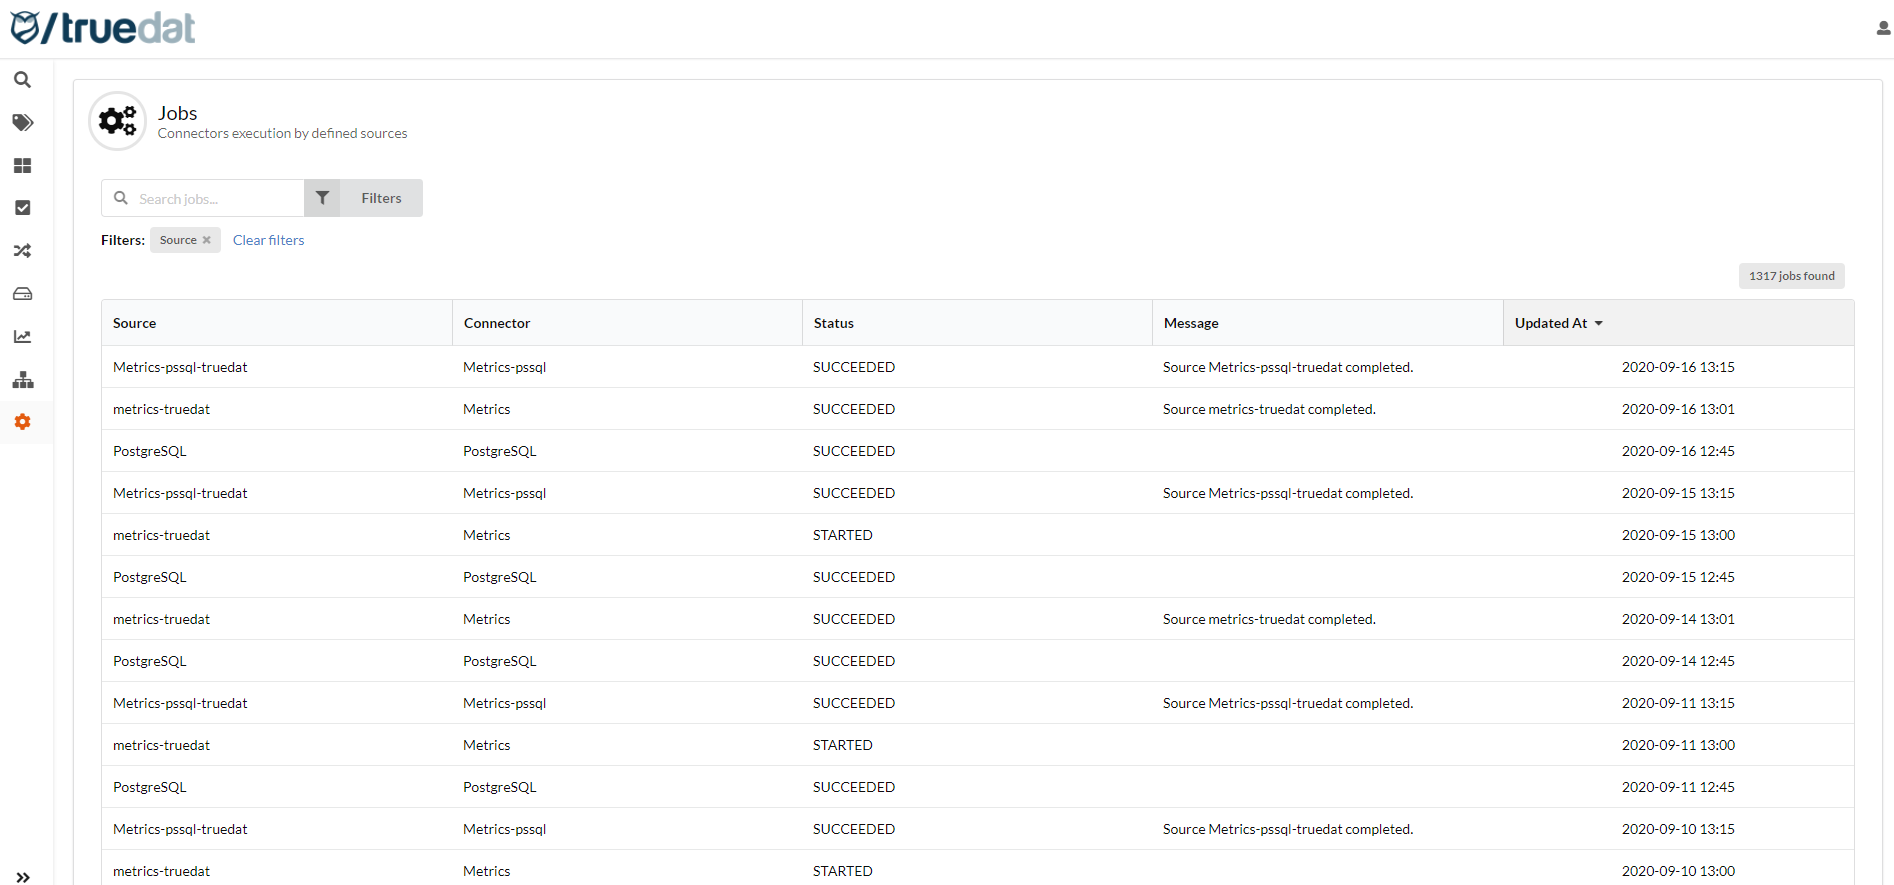Screen dimensions: 1894x885
Task: Open the sitemap hierarchy icon in sidebar
Action: (22, 380)
